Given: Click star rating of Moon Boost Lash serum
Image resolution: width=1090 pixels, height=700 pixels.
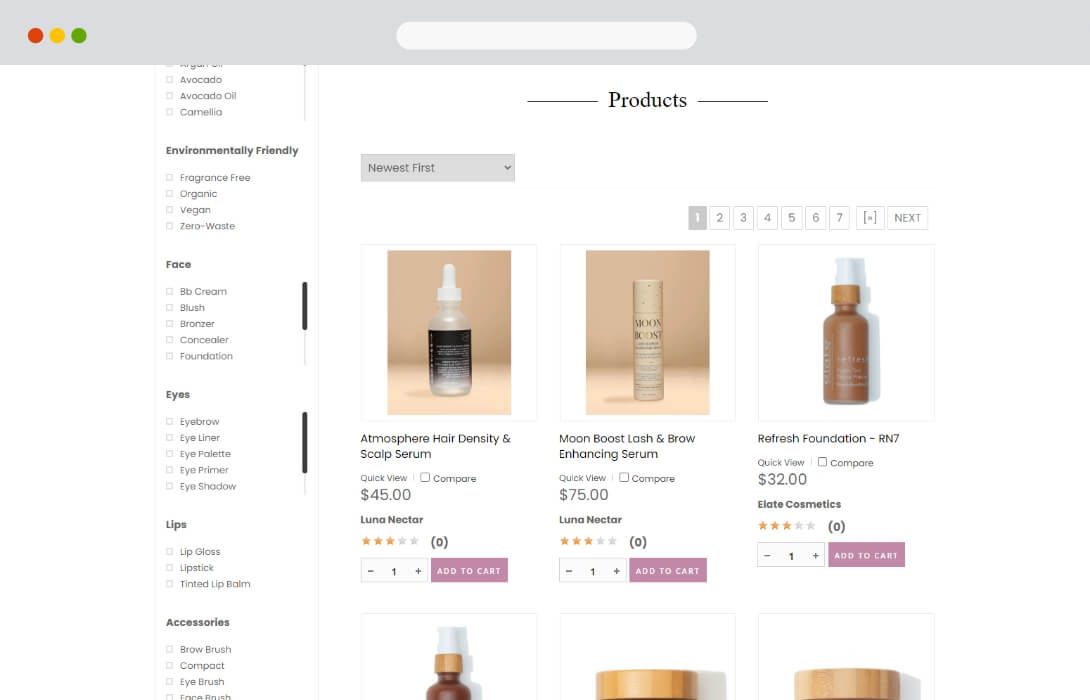Looking at the screenshot, I should tap(588, 541).
